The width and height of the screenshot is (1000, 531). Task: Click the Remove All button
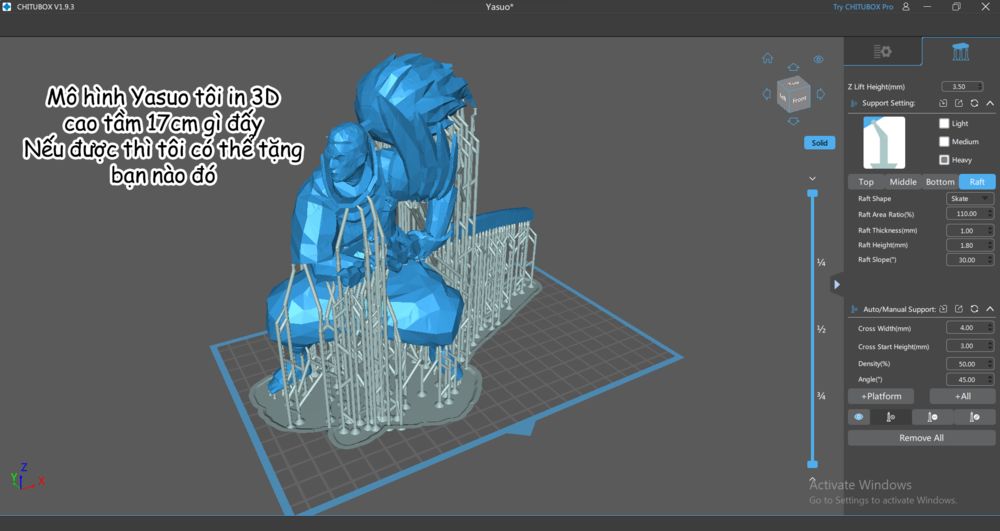921,438
